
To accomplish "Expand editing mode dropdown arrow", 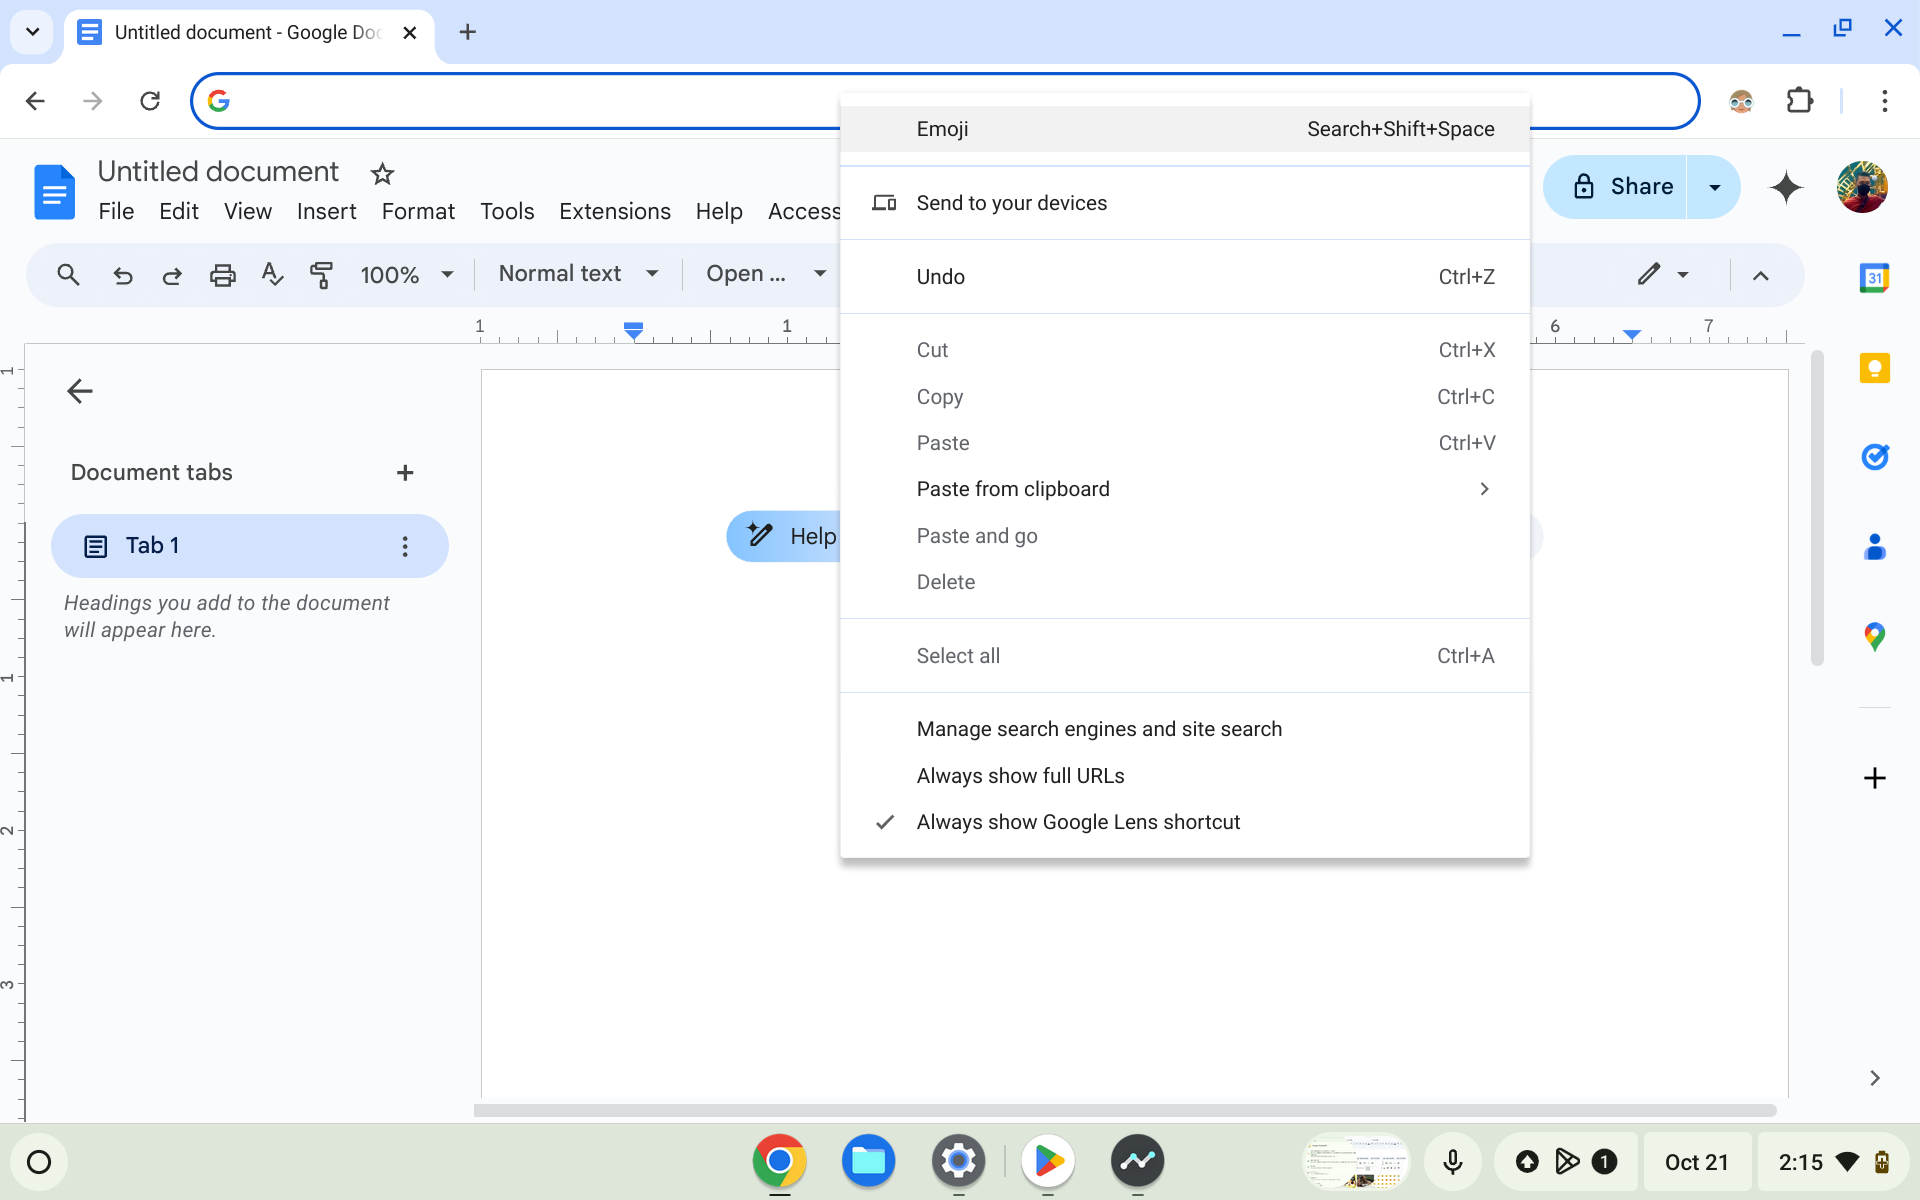I will (x=1683, y=275).
